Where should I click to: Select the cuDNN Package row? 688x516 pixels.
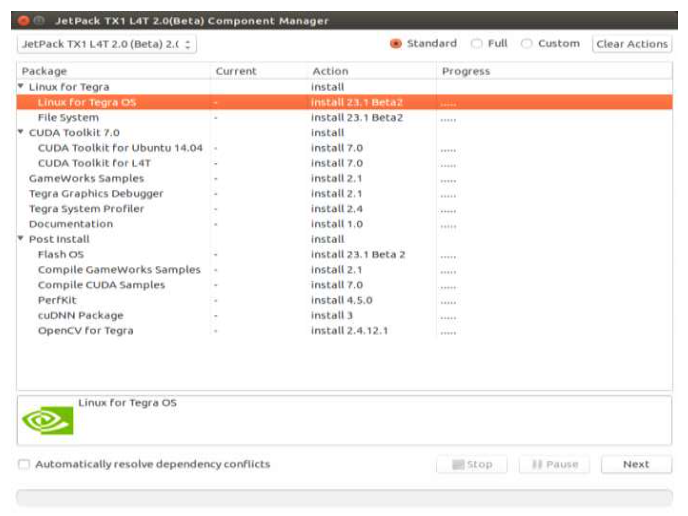tap(344, 315)
